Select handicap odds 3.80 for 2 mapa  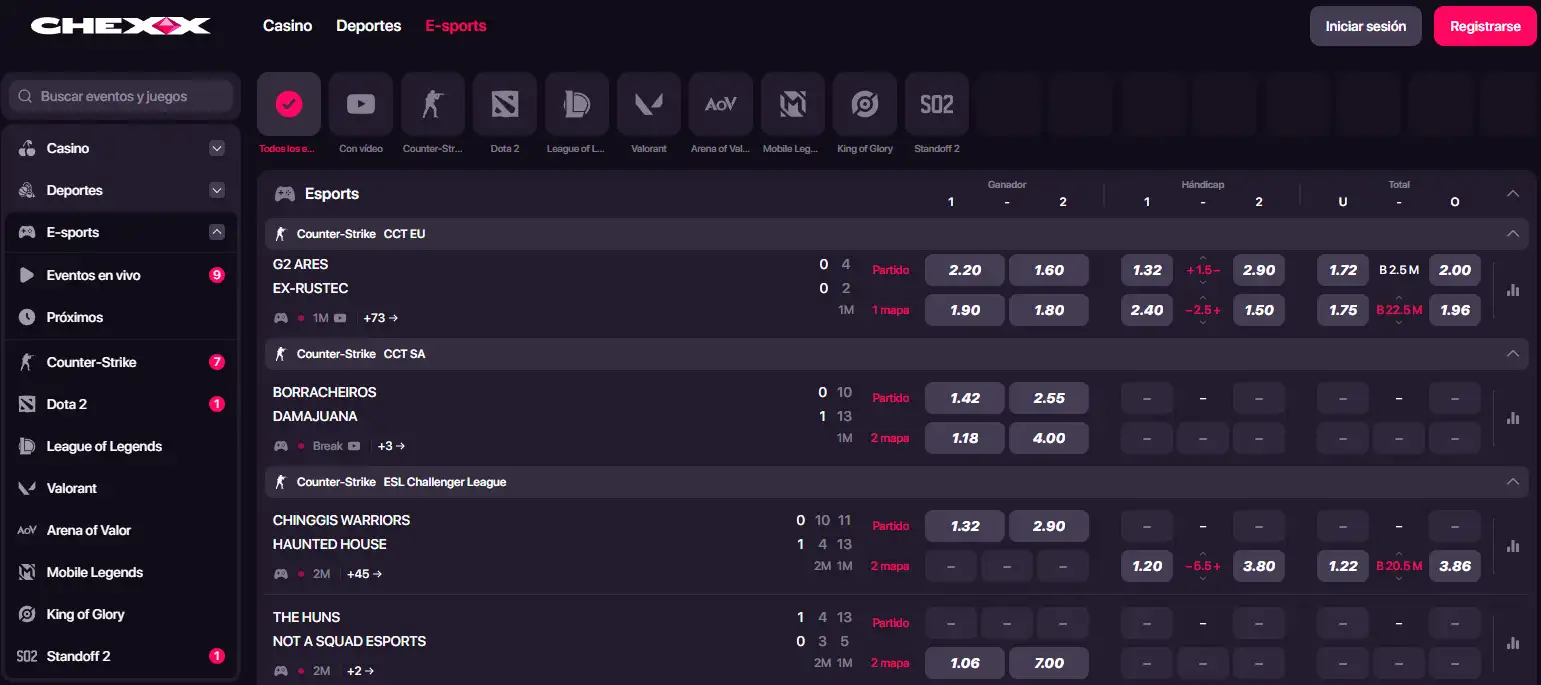1259,566
